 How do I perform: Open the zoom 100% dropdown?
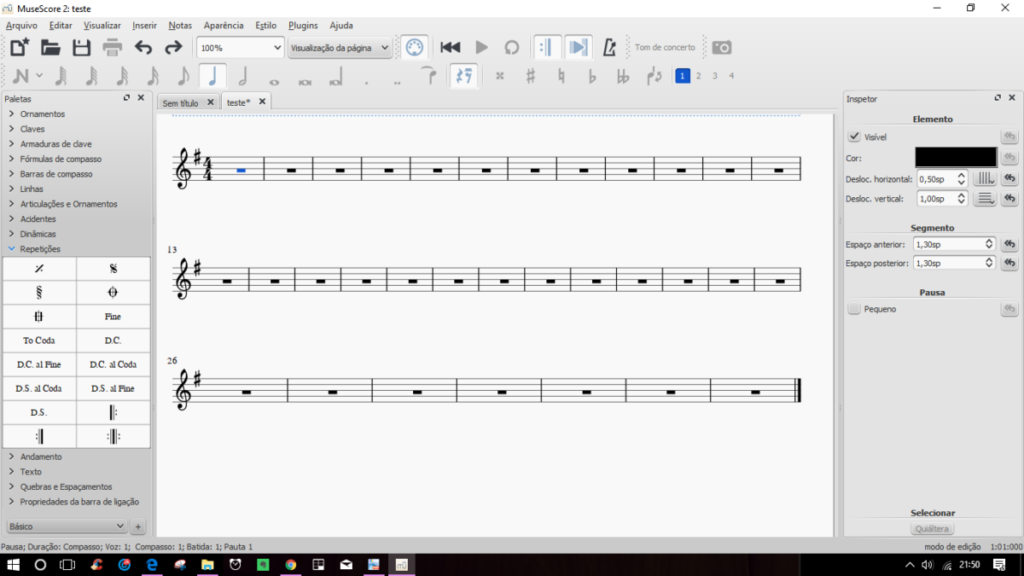240,47
